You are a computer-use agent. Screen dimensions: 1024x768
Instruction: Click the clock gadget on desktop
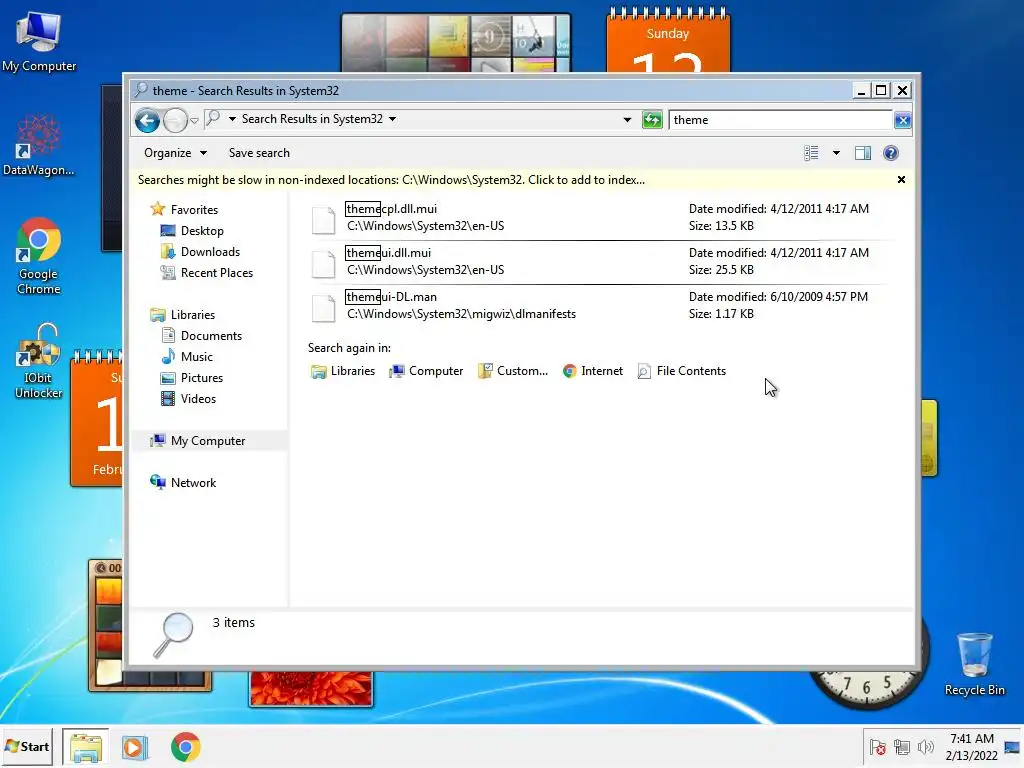click(x=867, y=691)
